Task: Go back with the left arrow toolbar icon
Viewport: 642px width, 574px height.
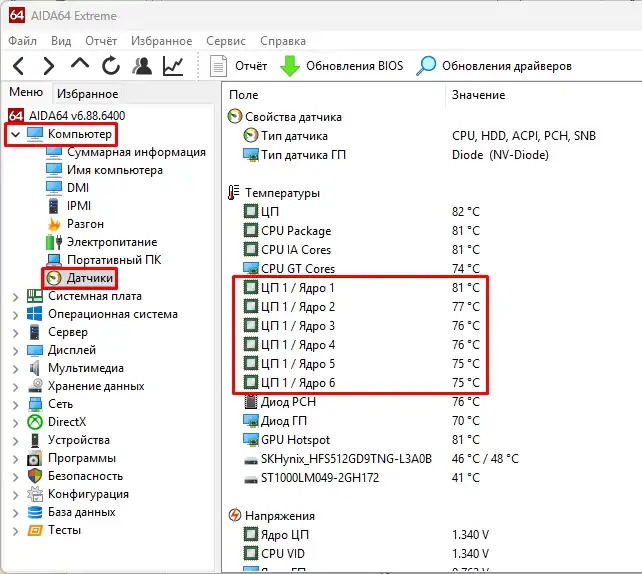Action: [x=18, y=66]
